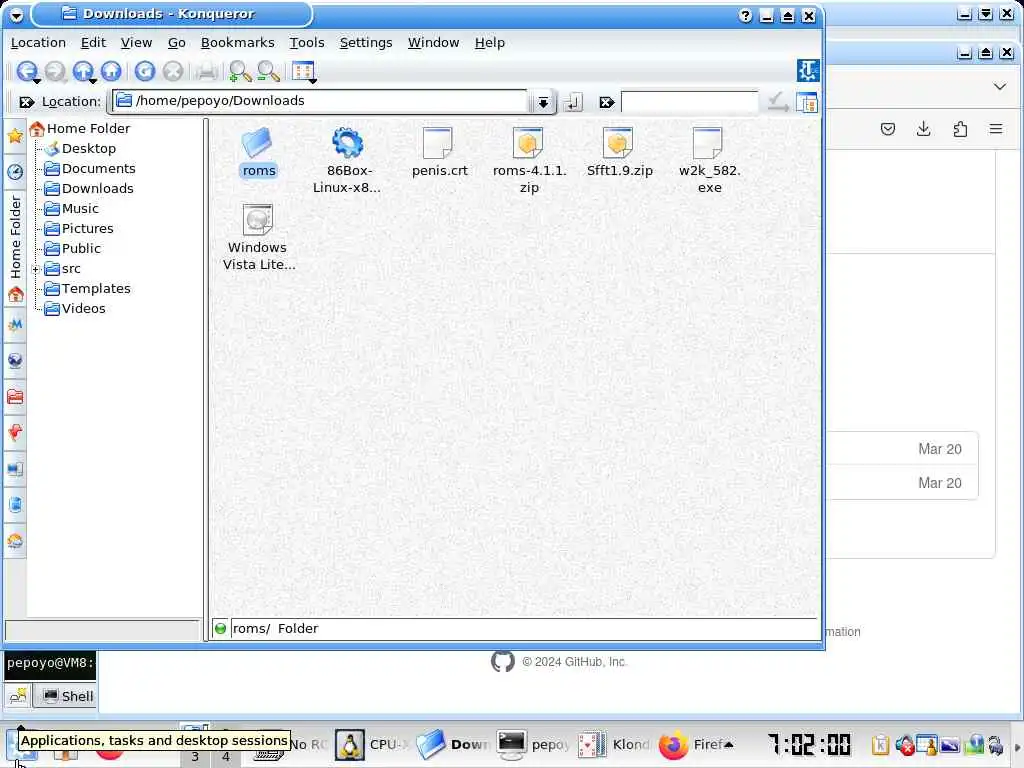The image size is (1024, 768).
Task: Open the Location menu
Action: click(38, 42)
